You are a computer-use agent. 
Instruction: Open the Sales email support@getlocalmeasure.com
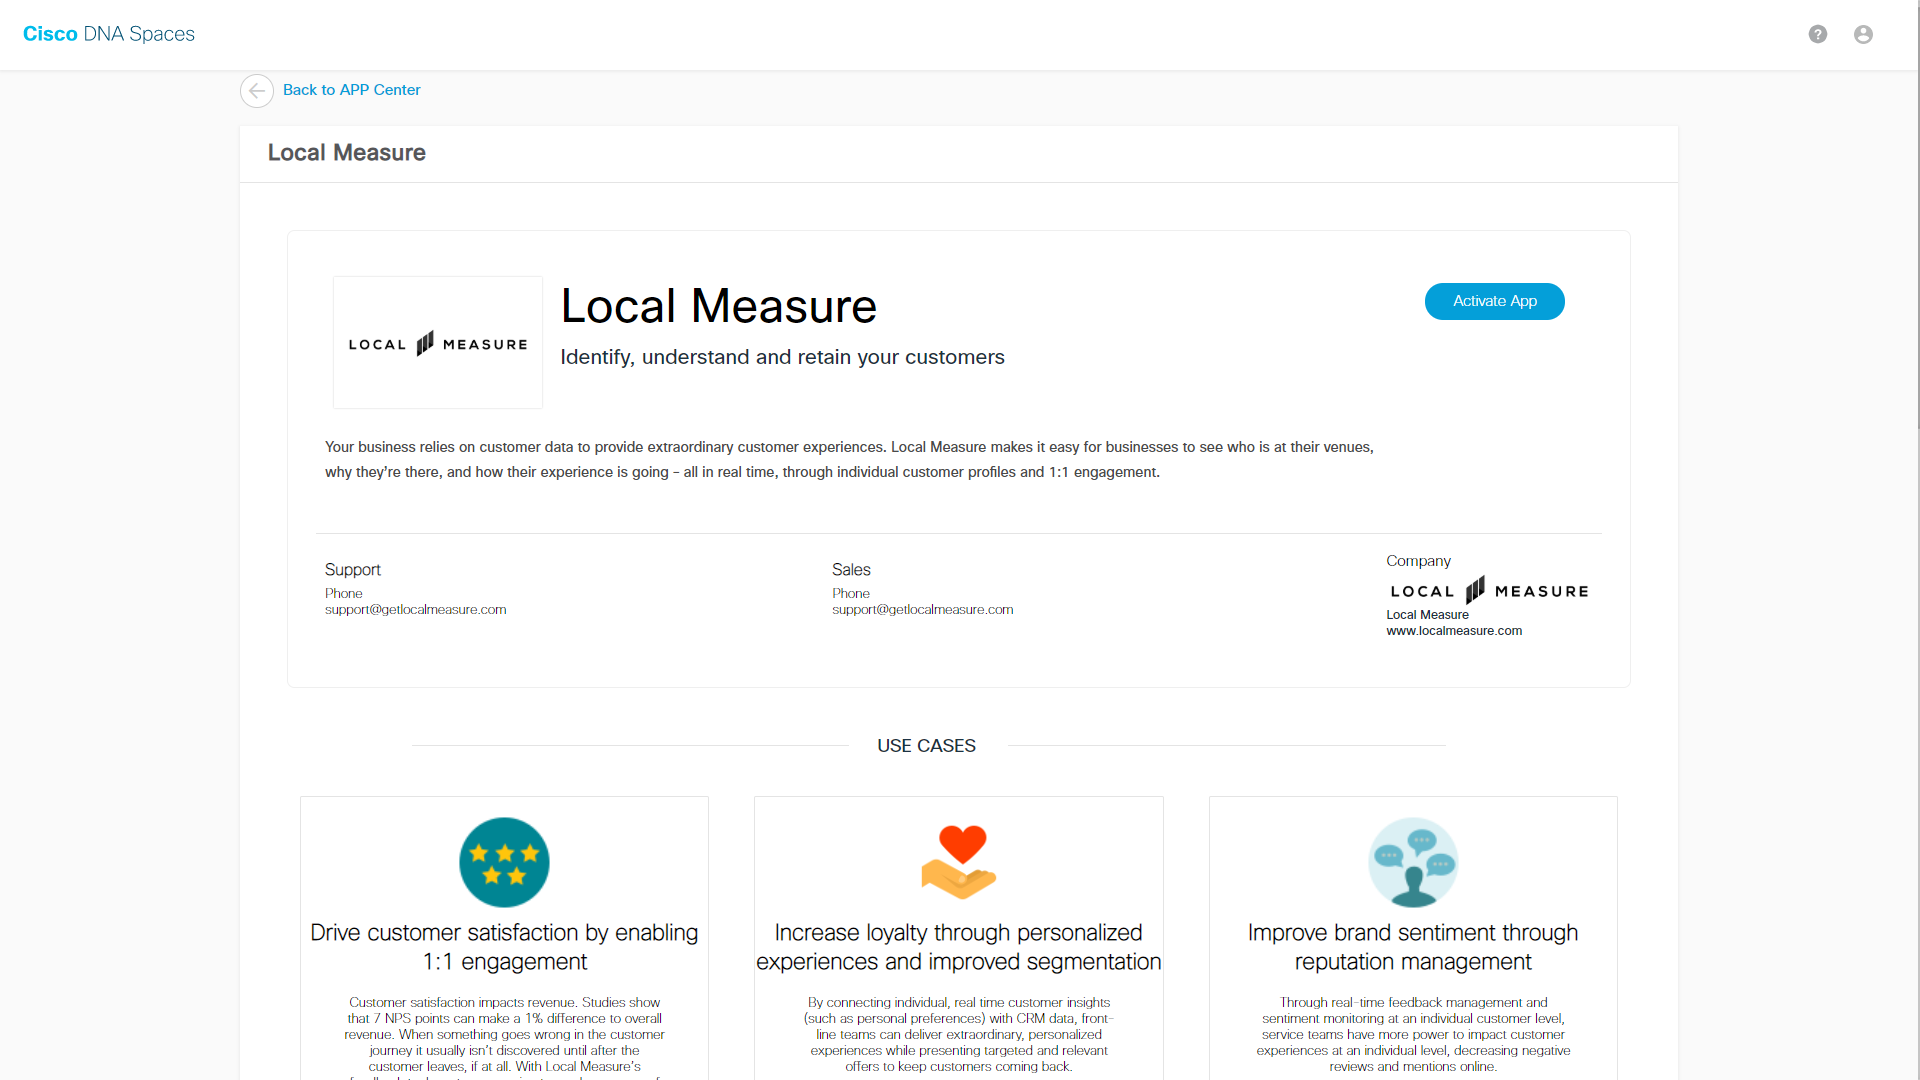point(923,609)
